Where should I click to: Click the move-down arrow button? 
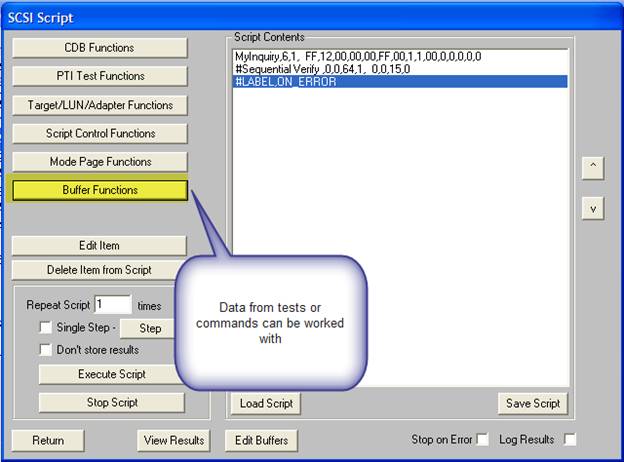[x=592, y=207]
